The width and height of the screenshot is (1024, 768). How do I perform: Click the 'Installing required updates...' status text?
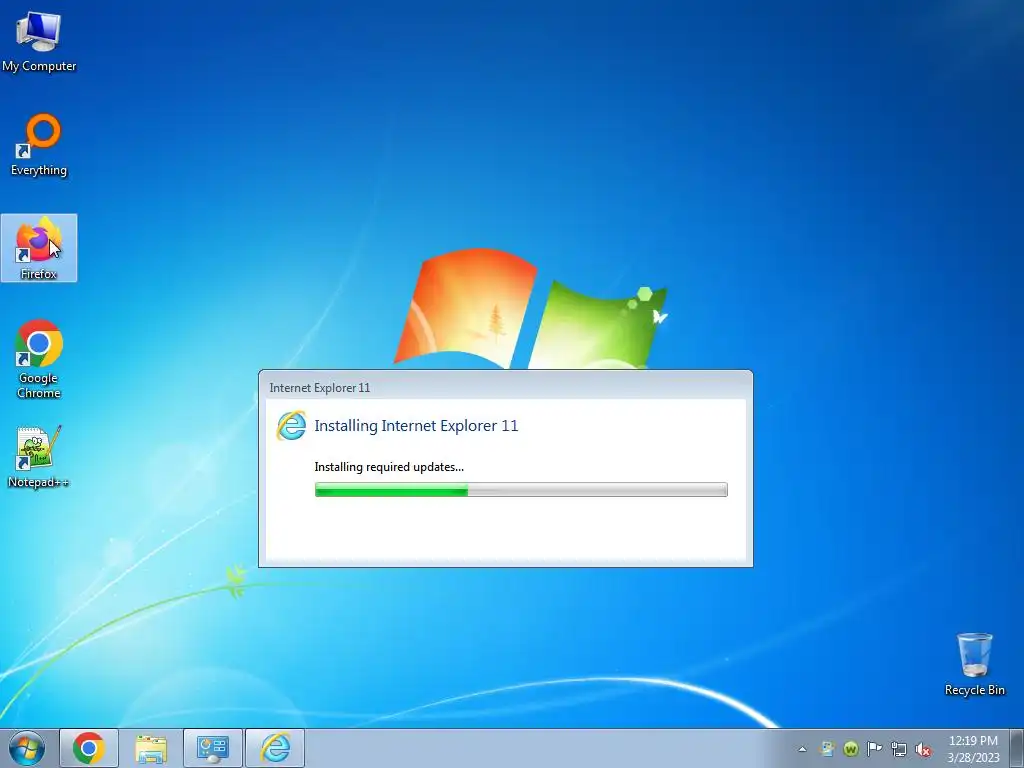click(389, 467)
